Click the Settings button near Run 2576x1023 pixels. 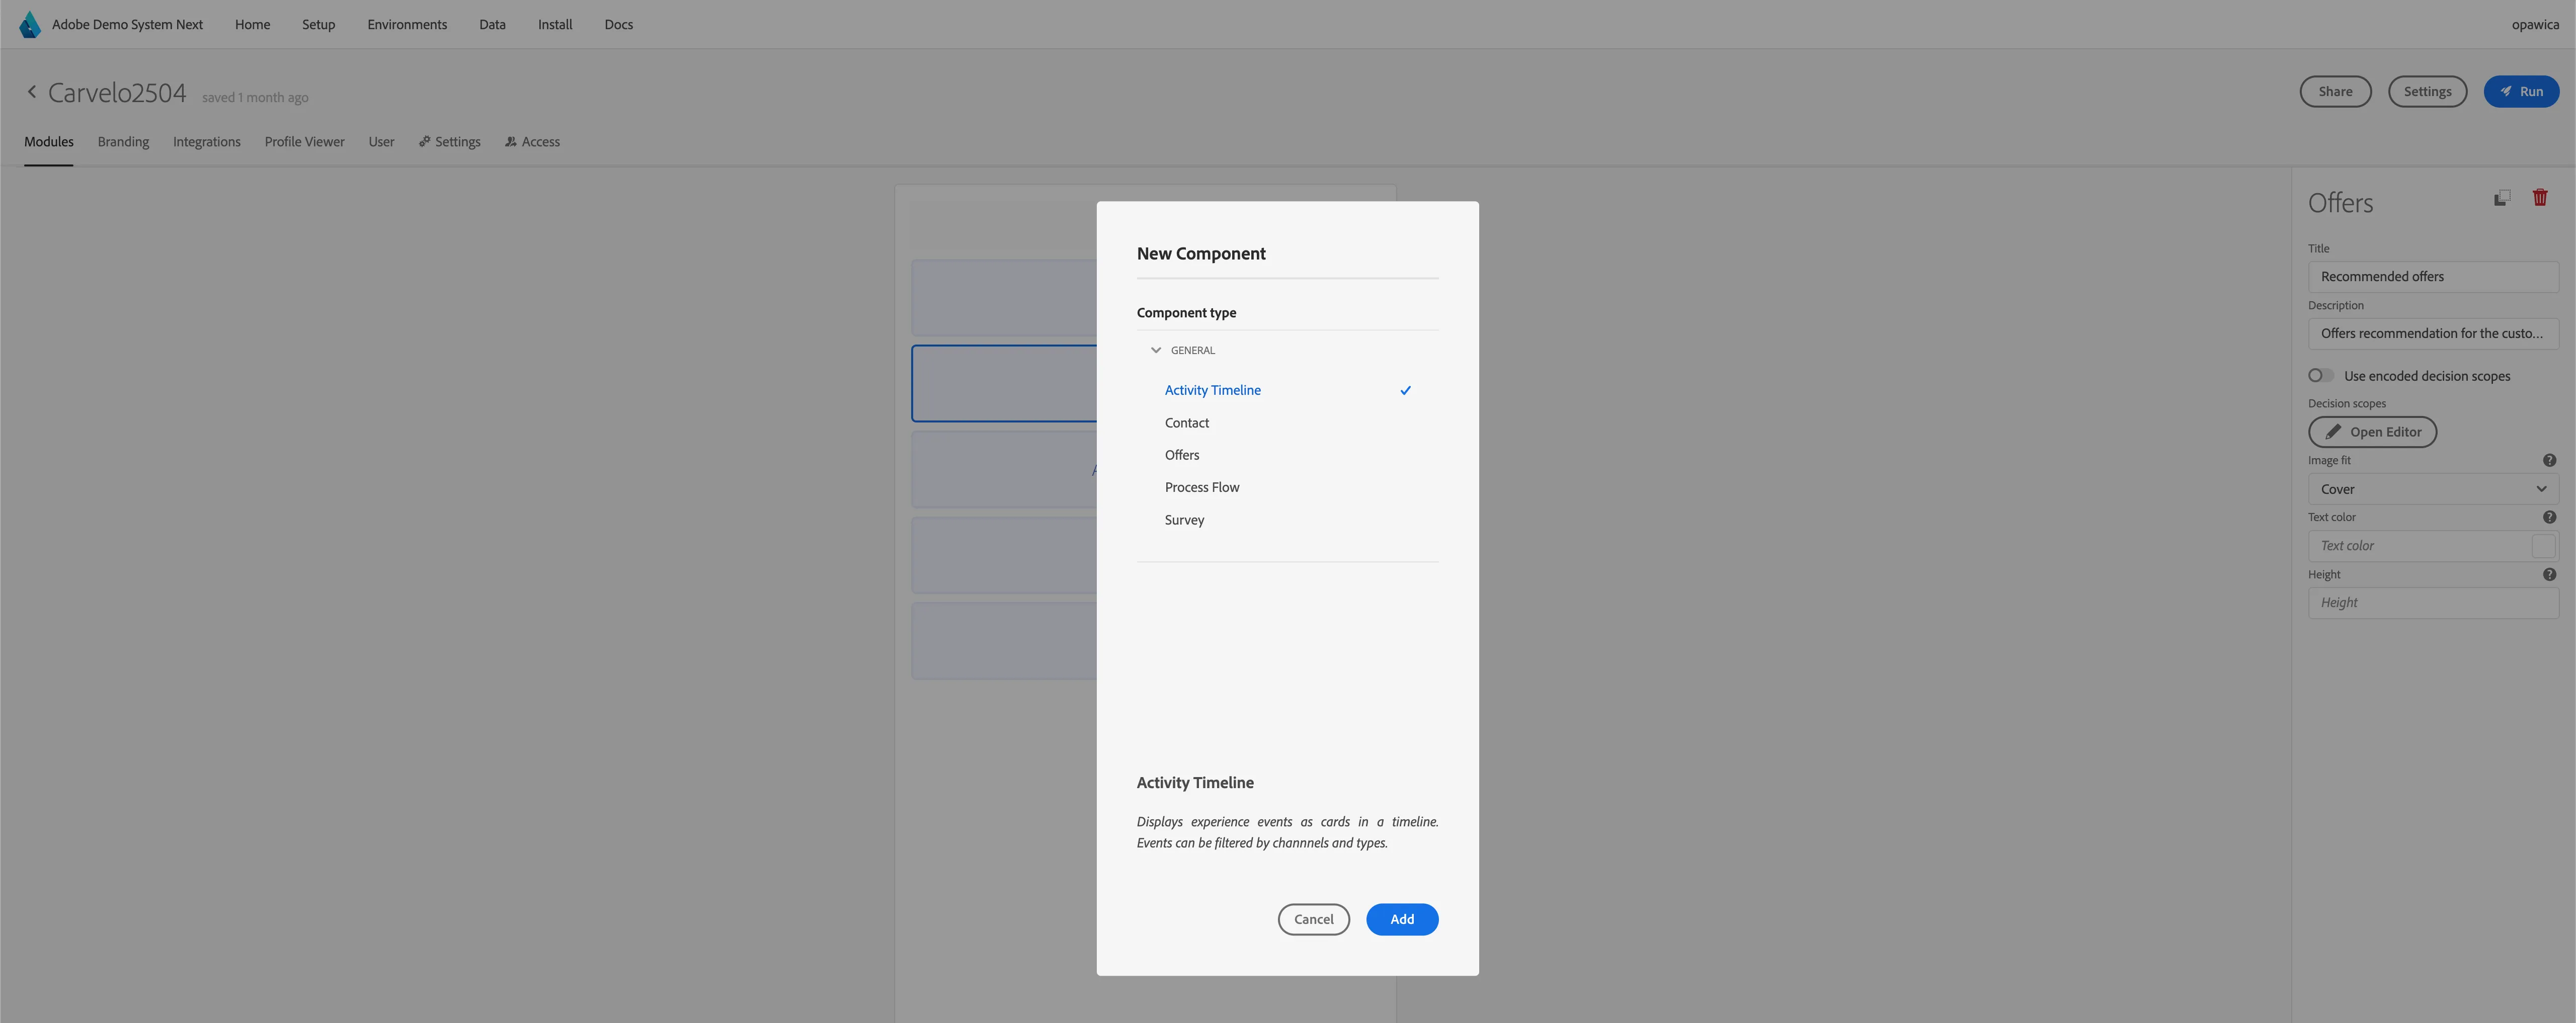pyautogui.click(x=2427, y=92)
